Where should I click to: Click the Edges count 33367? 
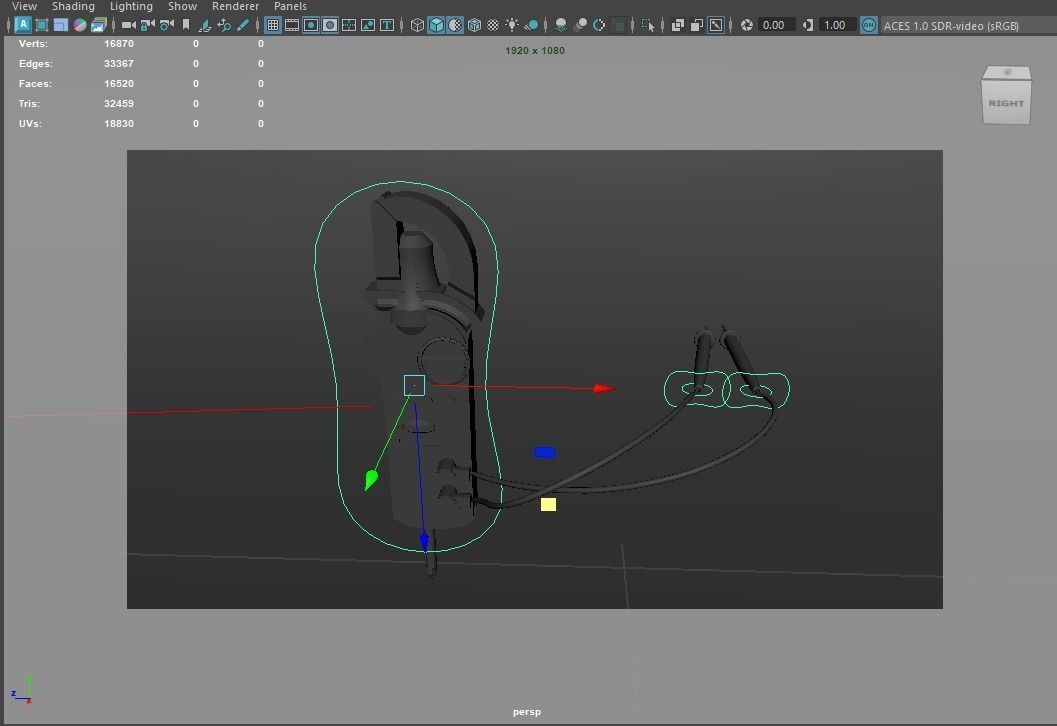[x=119, y=63]
